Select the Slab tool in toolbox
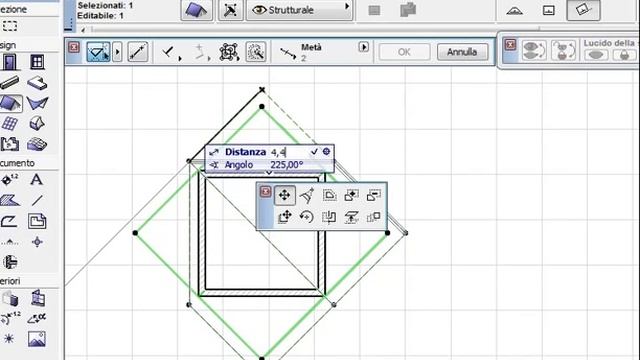Image resolution: width=640 pixels, height=360 pixels. click(37, 83)
